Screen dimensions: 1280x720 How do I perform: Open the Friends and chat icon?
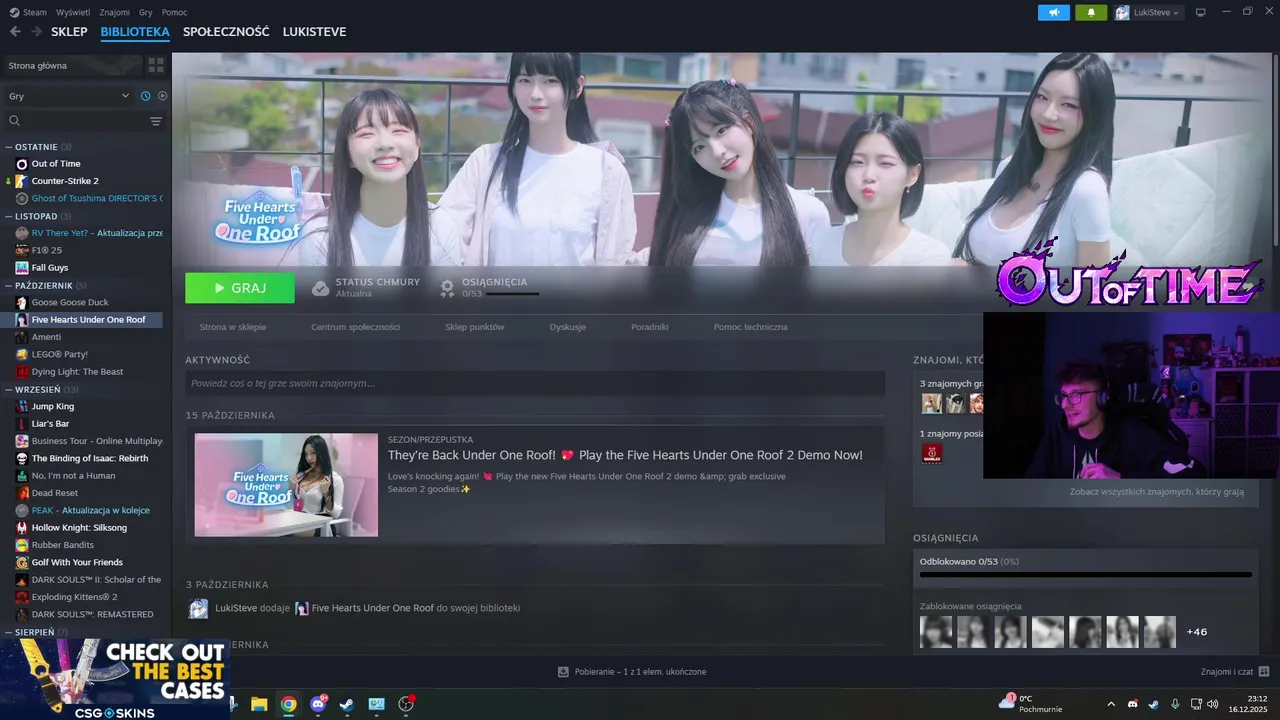tap(1264, 672)
